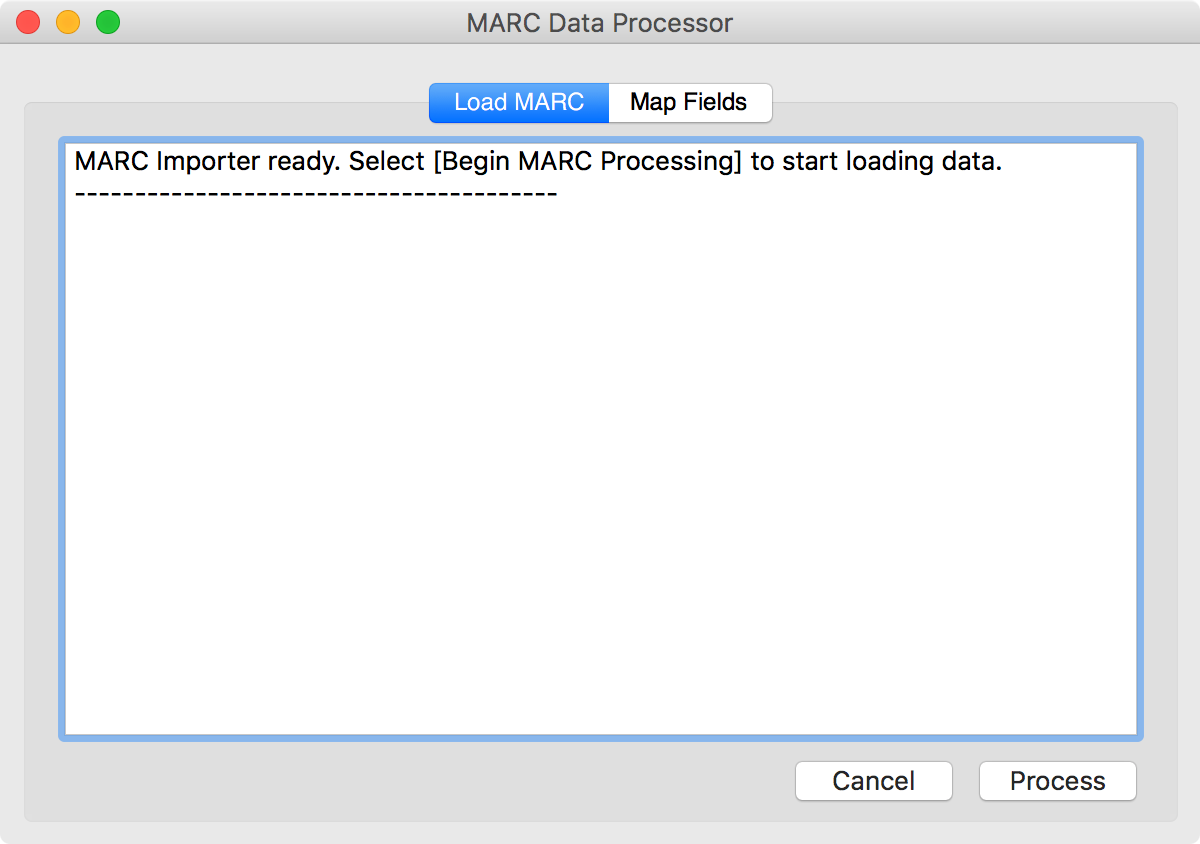Click the bottom of the empty log text area
Screen dimensions: 1200x844
click(600, 715)
